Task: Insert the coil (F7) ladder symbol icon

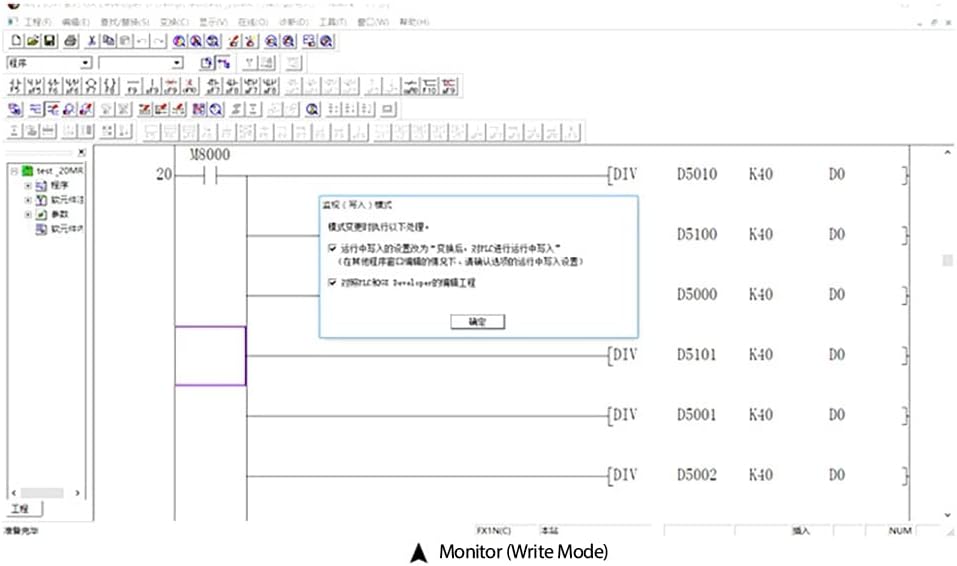Action: tap(89, 87)
